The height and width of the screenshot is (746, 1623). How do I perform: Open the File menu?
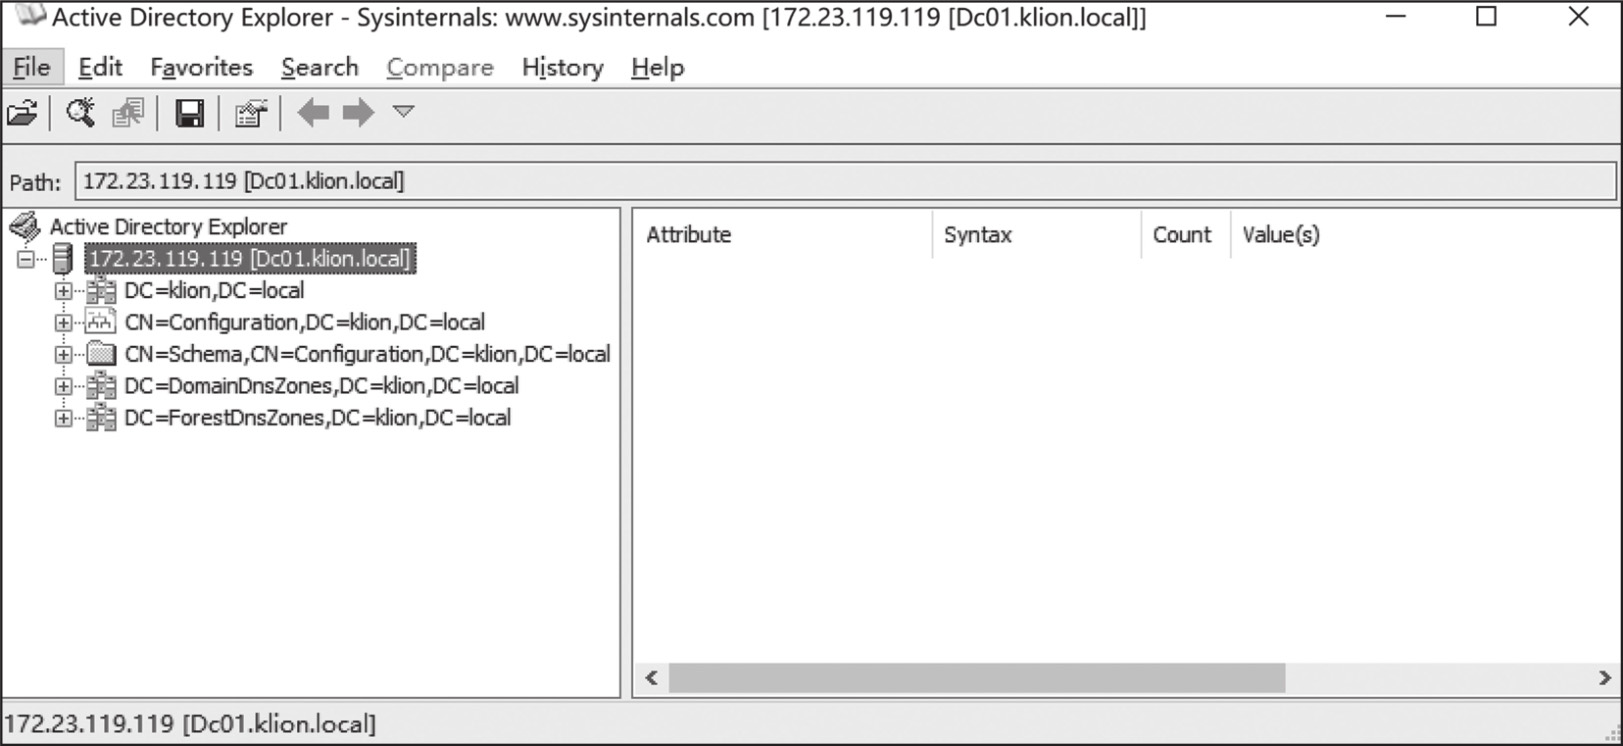(32, 67)
